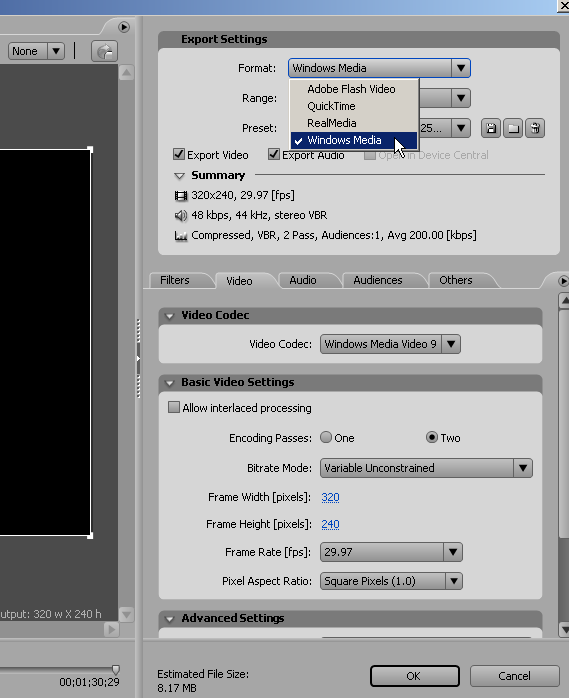Toggle the Export Audio checkbox

click(x=274, y=154)
